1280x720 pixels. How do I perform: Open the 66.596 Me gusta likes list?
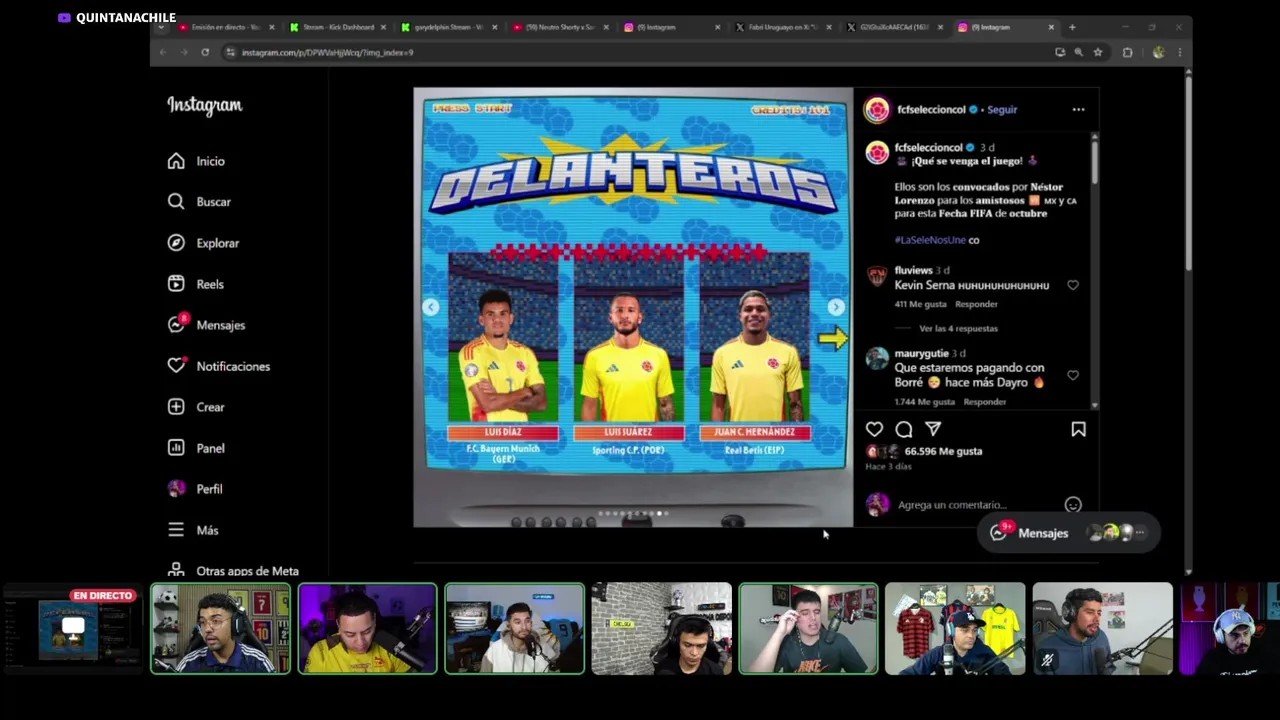(x=943, y=451)
